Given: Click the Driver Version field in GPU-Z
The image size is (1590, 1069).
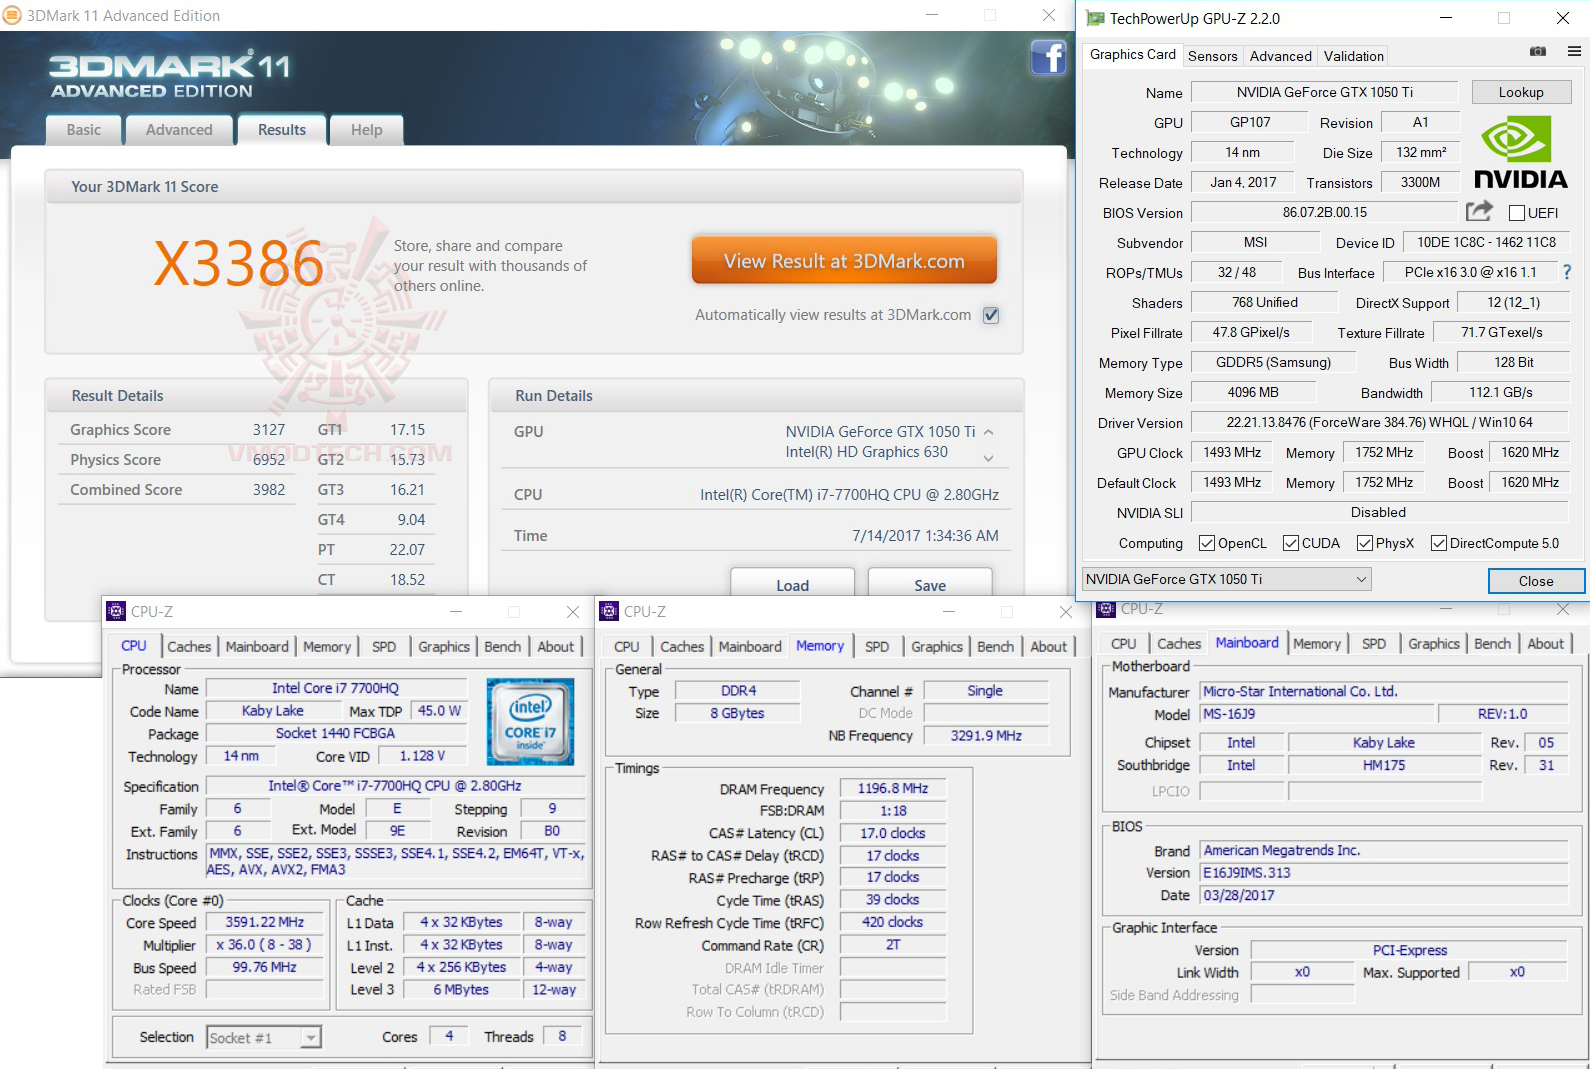Looking at the screenshot, I should pyautogui.click(x=1379, y=422).
